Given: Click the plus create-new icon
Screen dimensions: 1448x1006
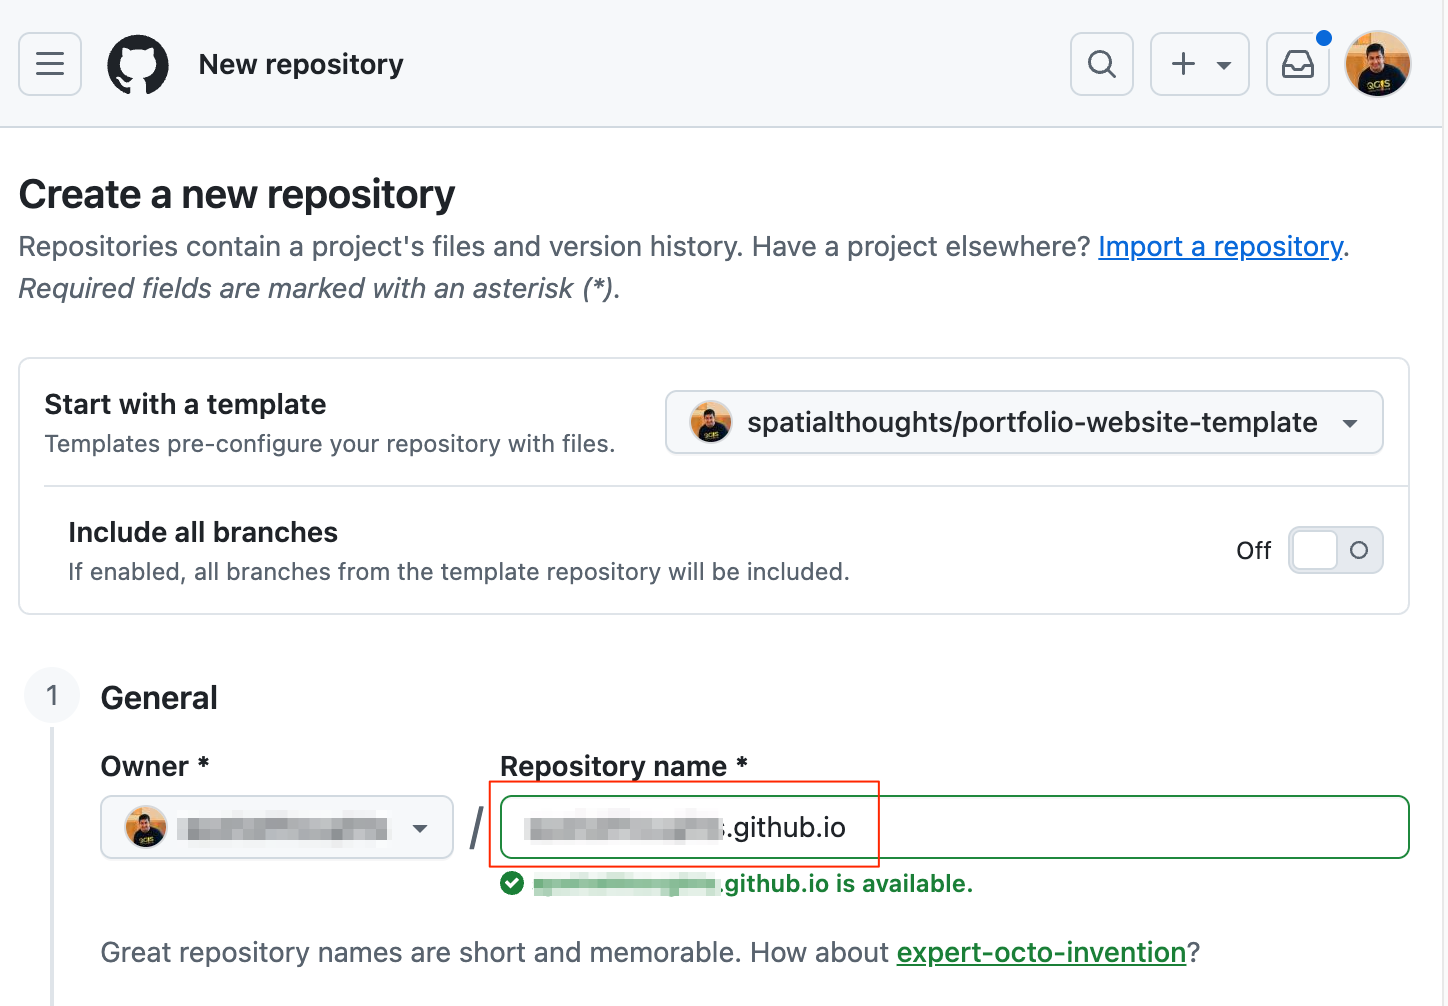Looking at the screenshot, I should pos(1184,64).
